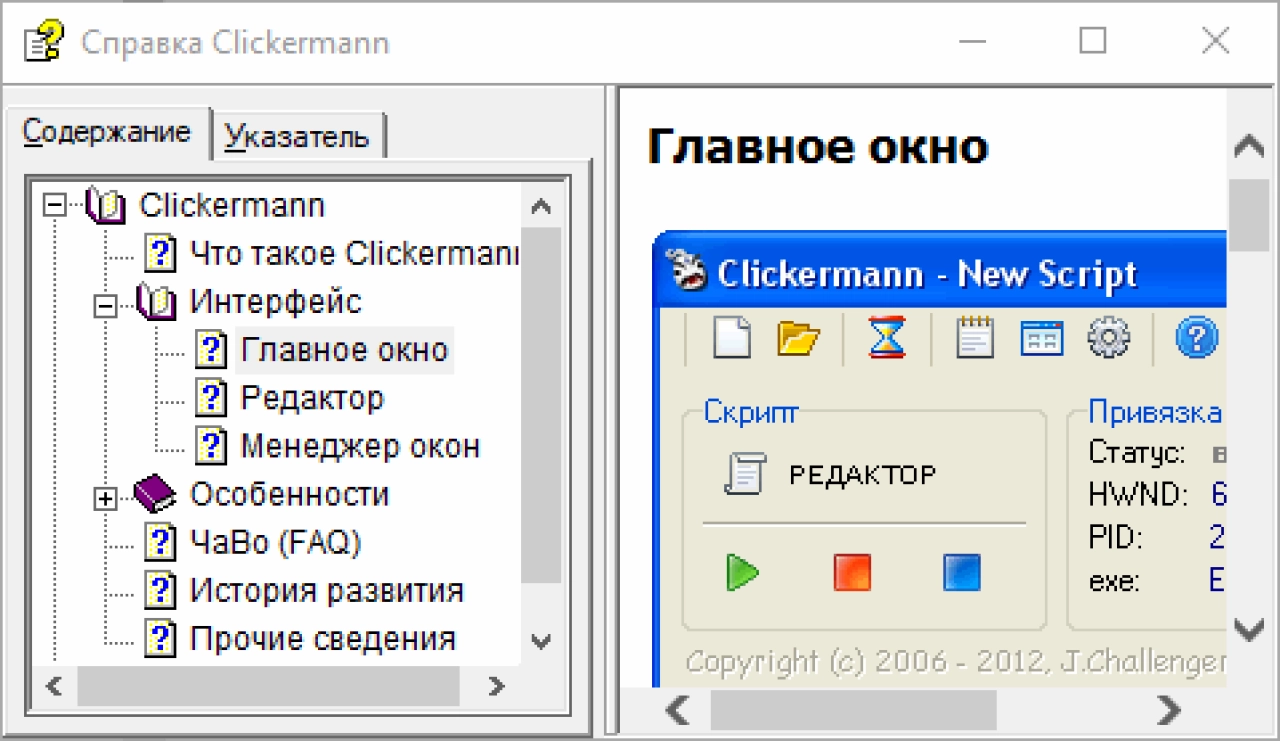Click the Скрипт group label

(x=750, y=412)
